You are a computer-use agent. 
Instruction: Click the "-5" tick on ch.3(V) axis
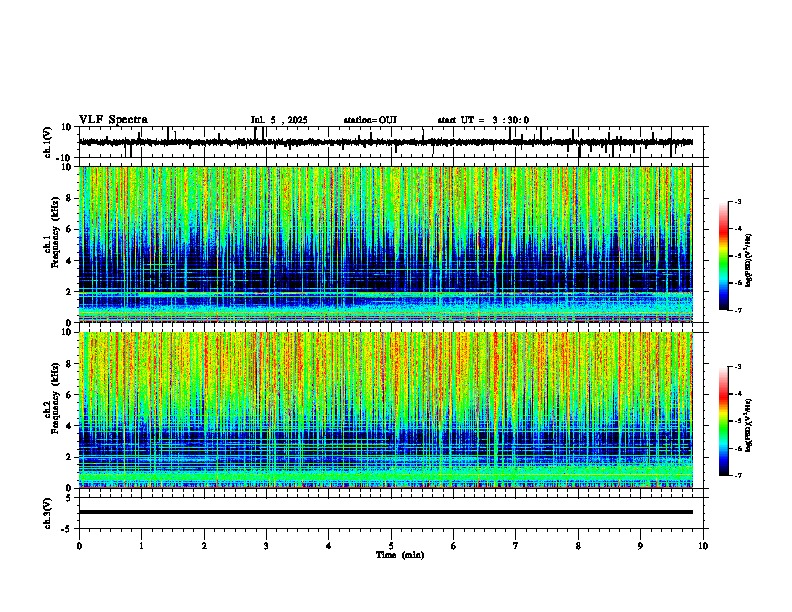click(67, 529)
